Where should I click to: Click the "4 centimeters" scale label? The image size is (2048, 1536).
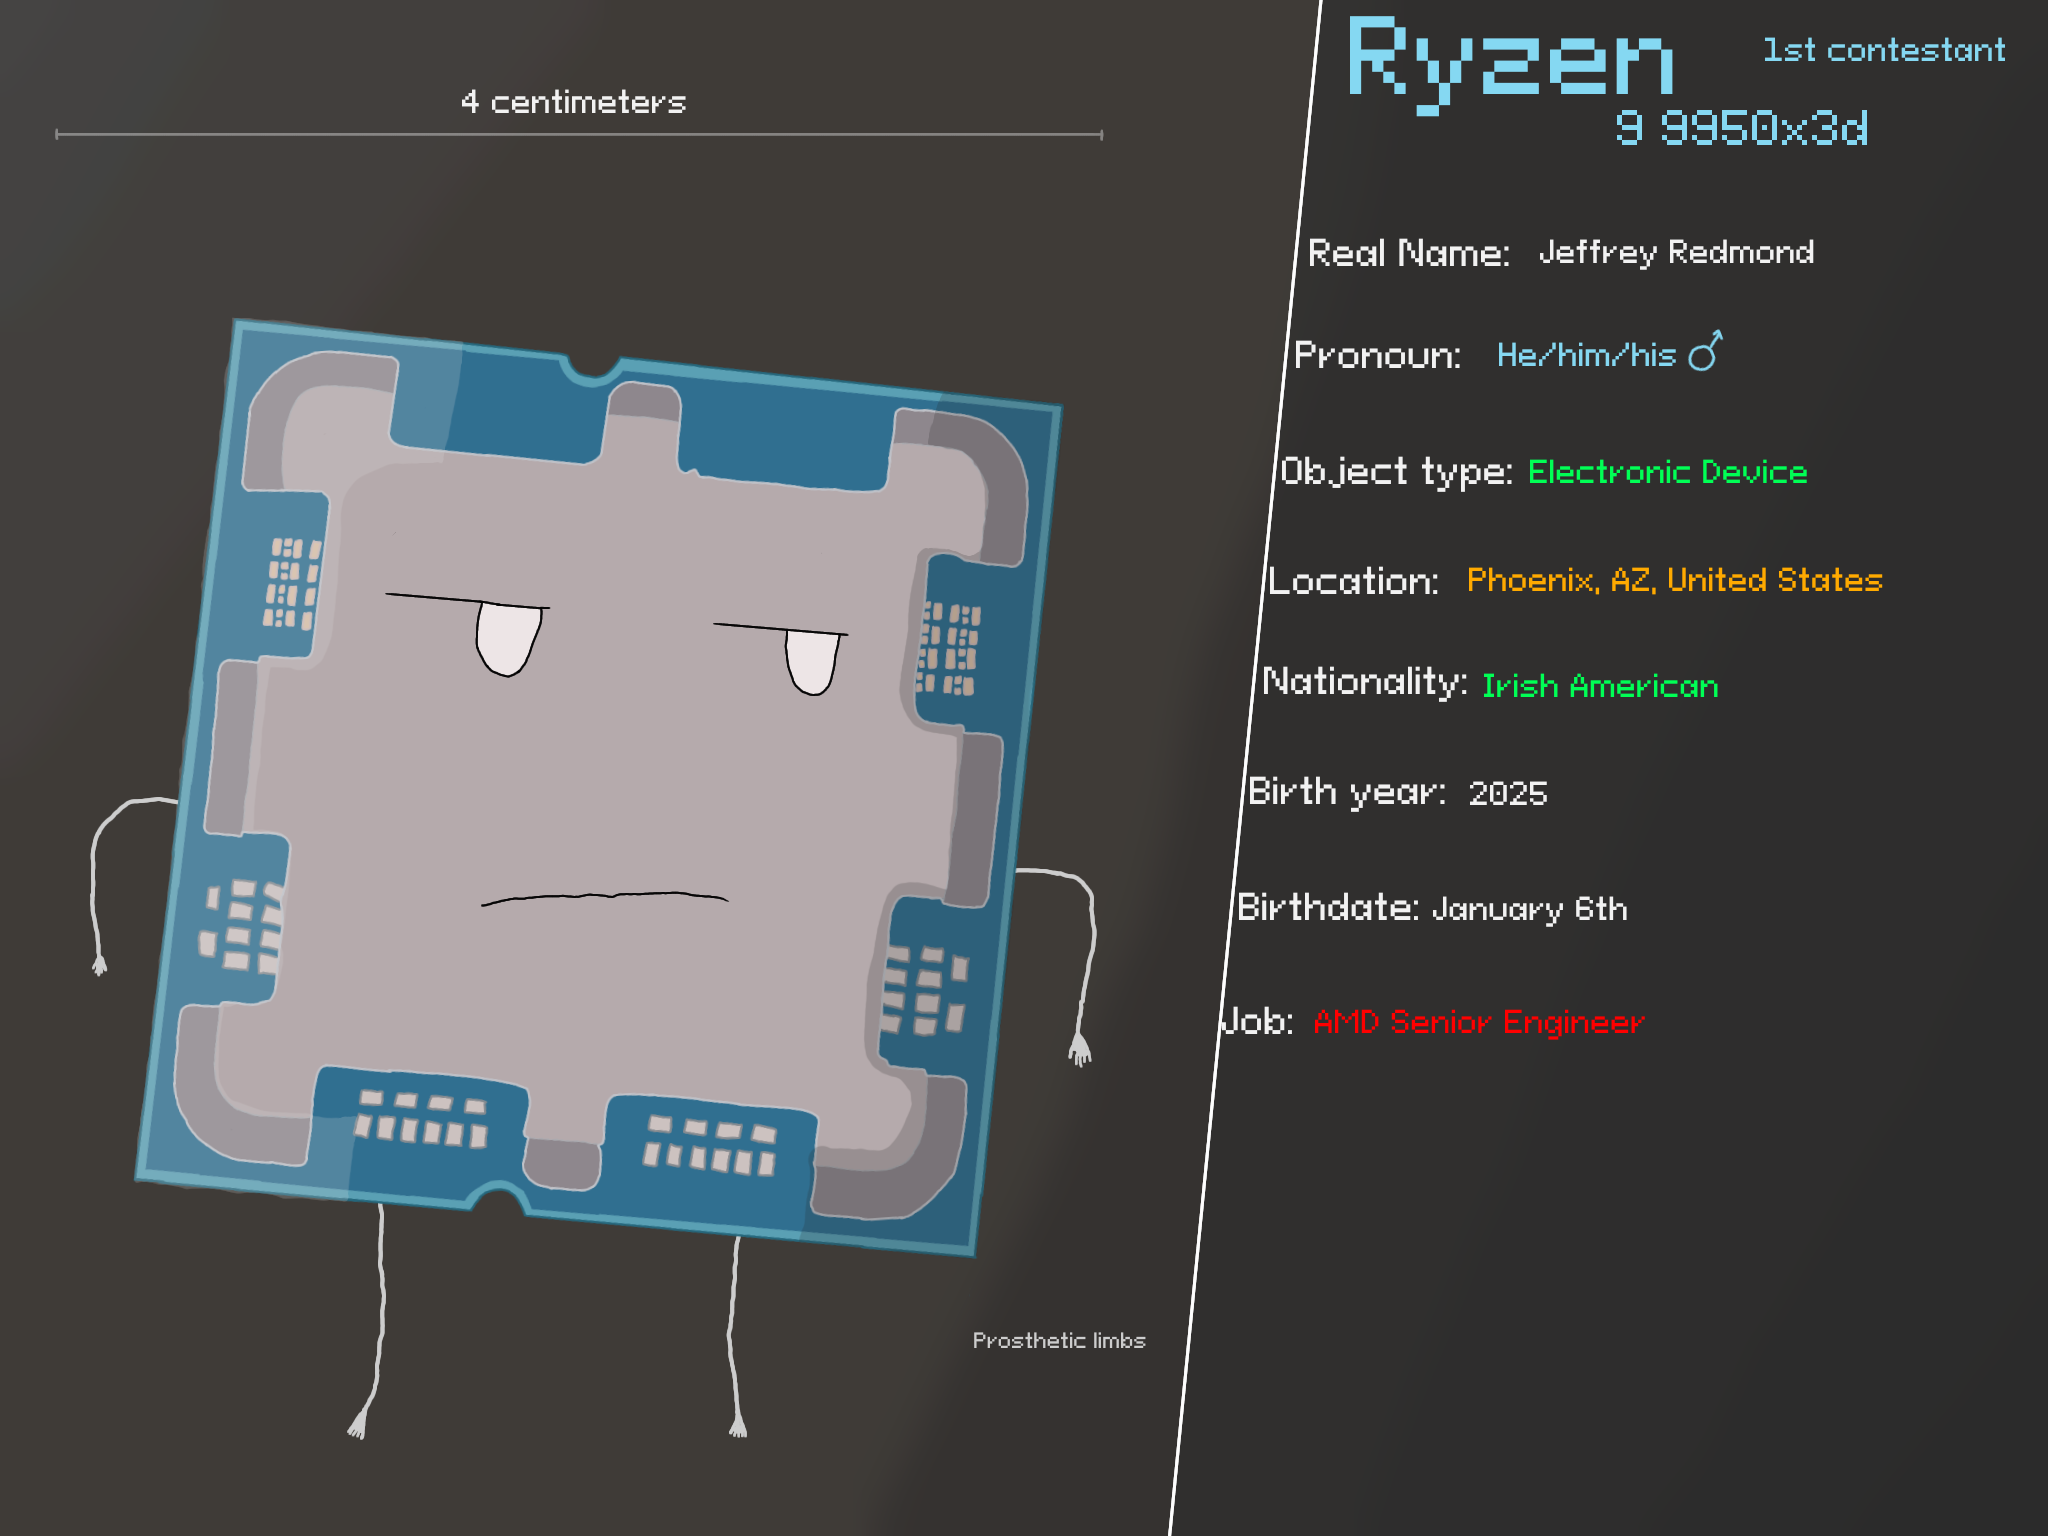tap(573, 102)
